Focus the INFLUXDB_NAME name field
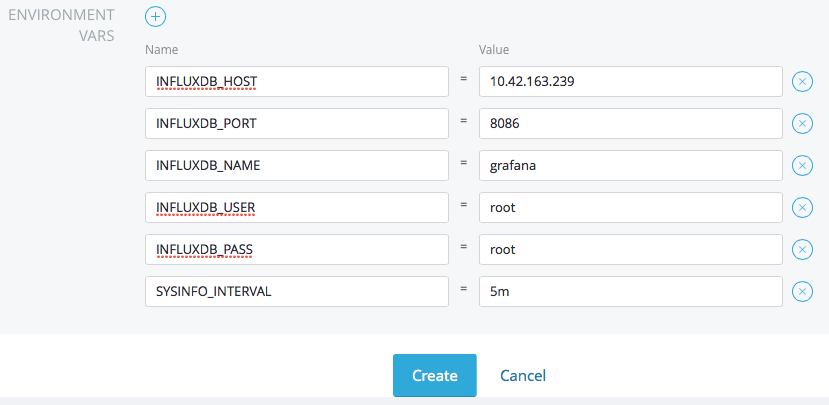The width and height of the screenshot is (829, 405). coord(296,165)
